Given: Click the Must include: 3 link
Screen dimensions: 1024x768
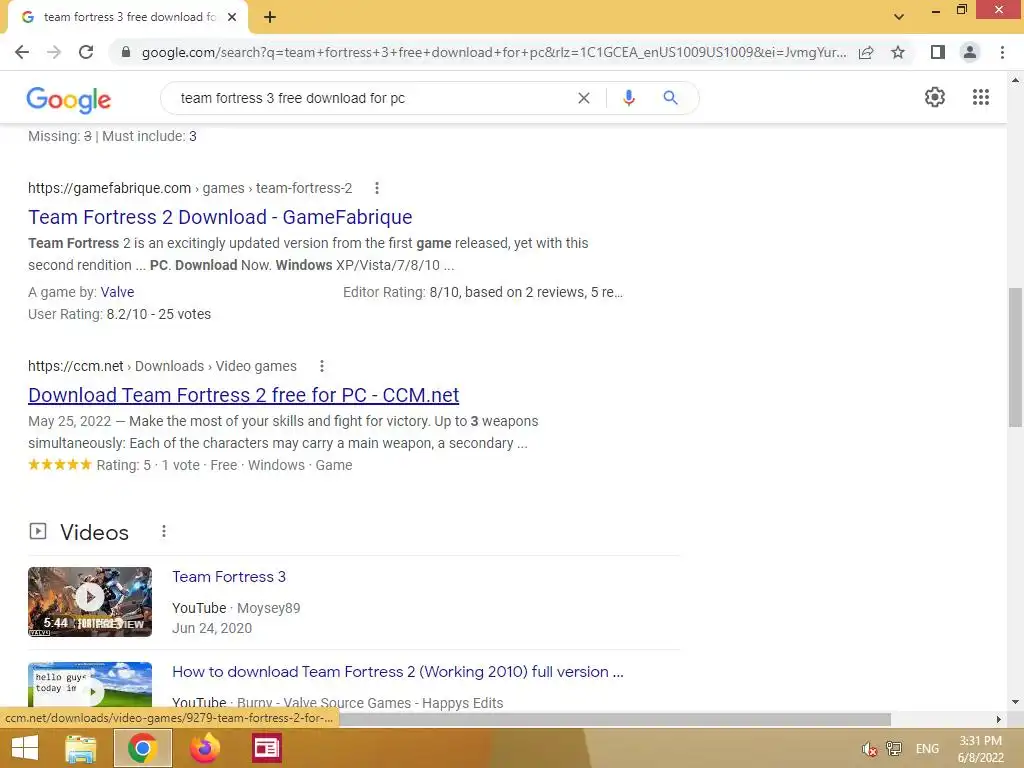Looking at the screenshot, I should pyautogui.click(x=149, y=136).
